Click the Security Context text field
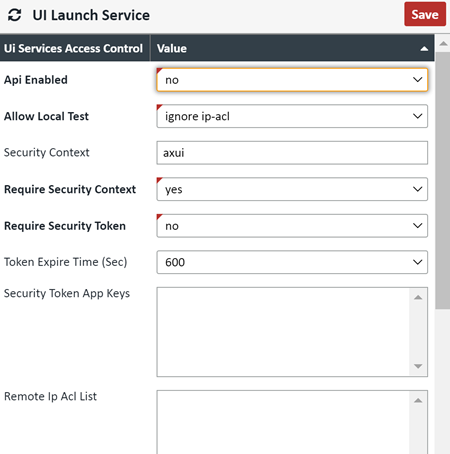 coord(292,153)
